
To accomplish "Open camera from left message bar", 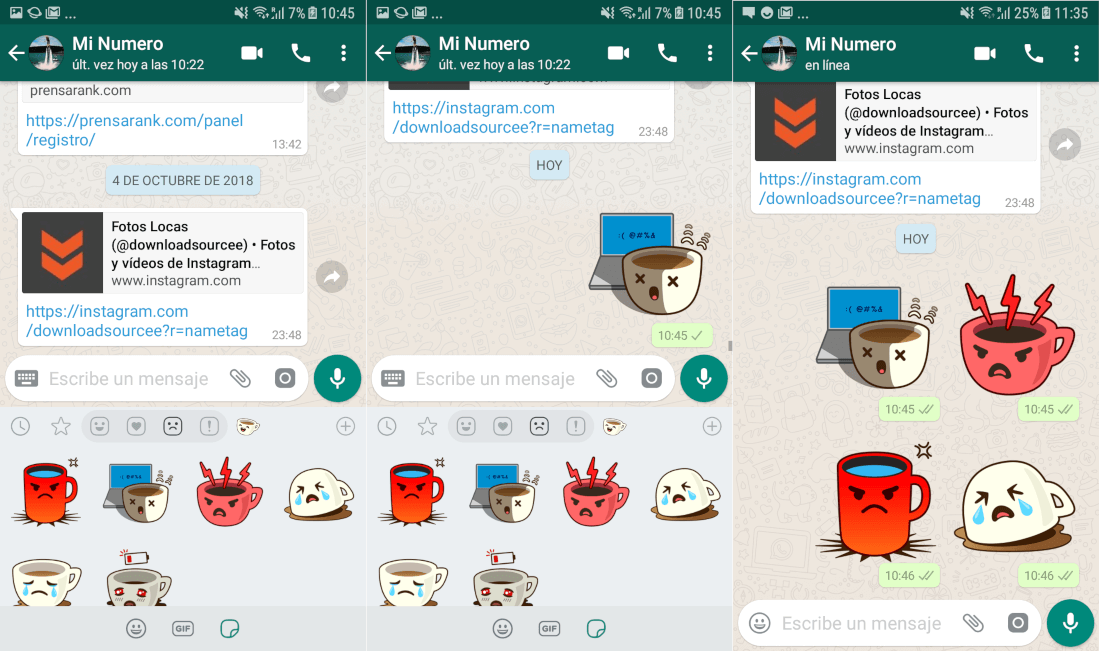I will pos(285,379).
